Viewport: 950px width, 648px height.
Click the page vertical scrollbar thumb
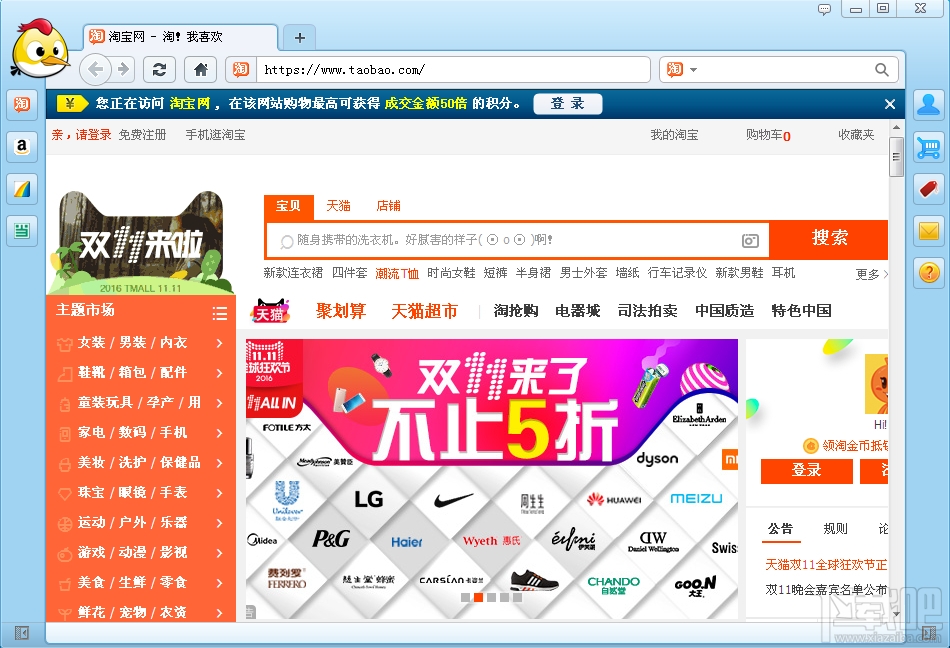896,157
